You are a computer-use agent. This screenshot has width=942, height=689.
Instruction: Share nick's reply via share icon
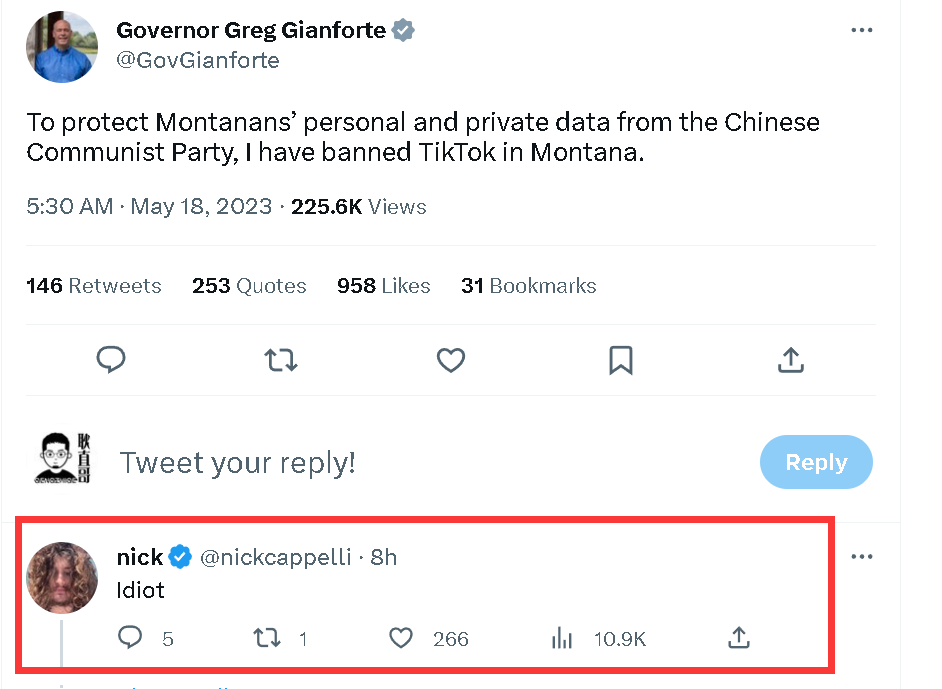(739, 638)
